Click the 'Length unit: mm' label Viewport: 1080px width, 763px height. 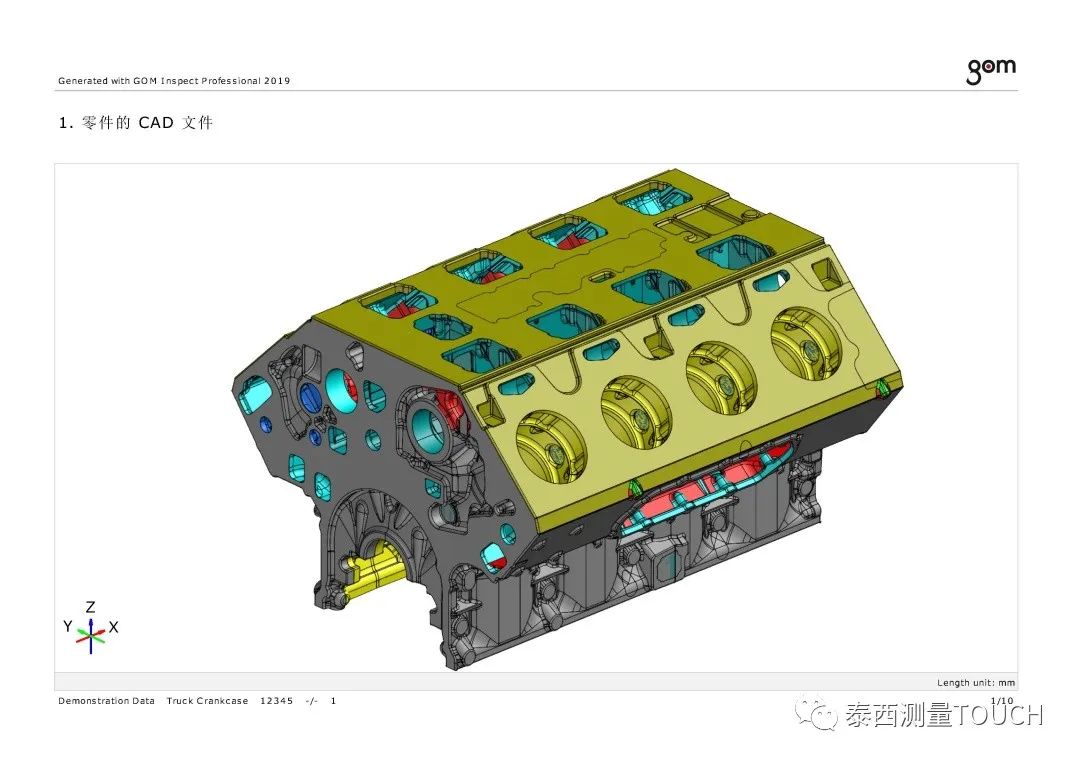(975, 682)
